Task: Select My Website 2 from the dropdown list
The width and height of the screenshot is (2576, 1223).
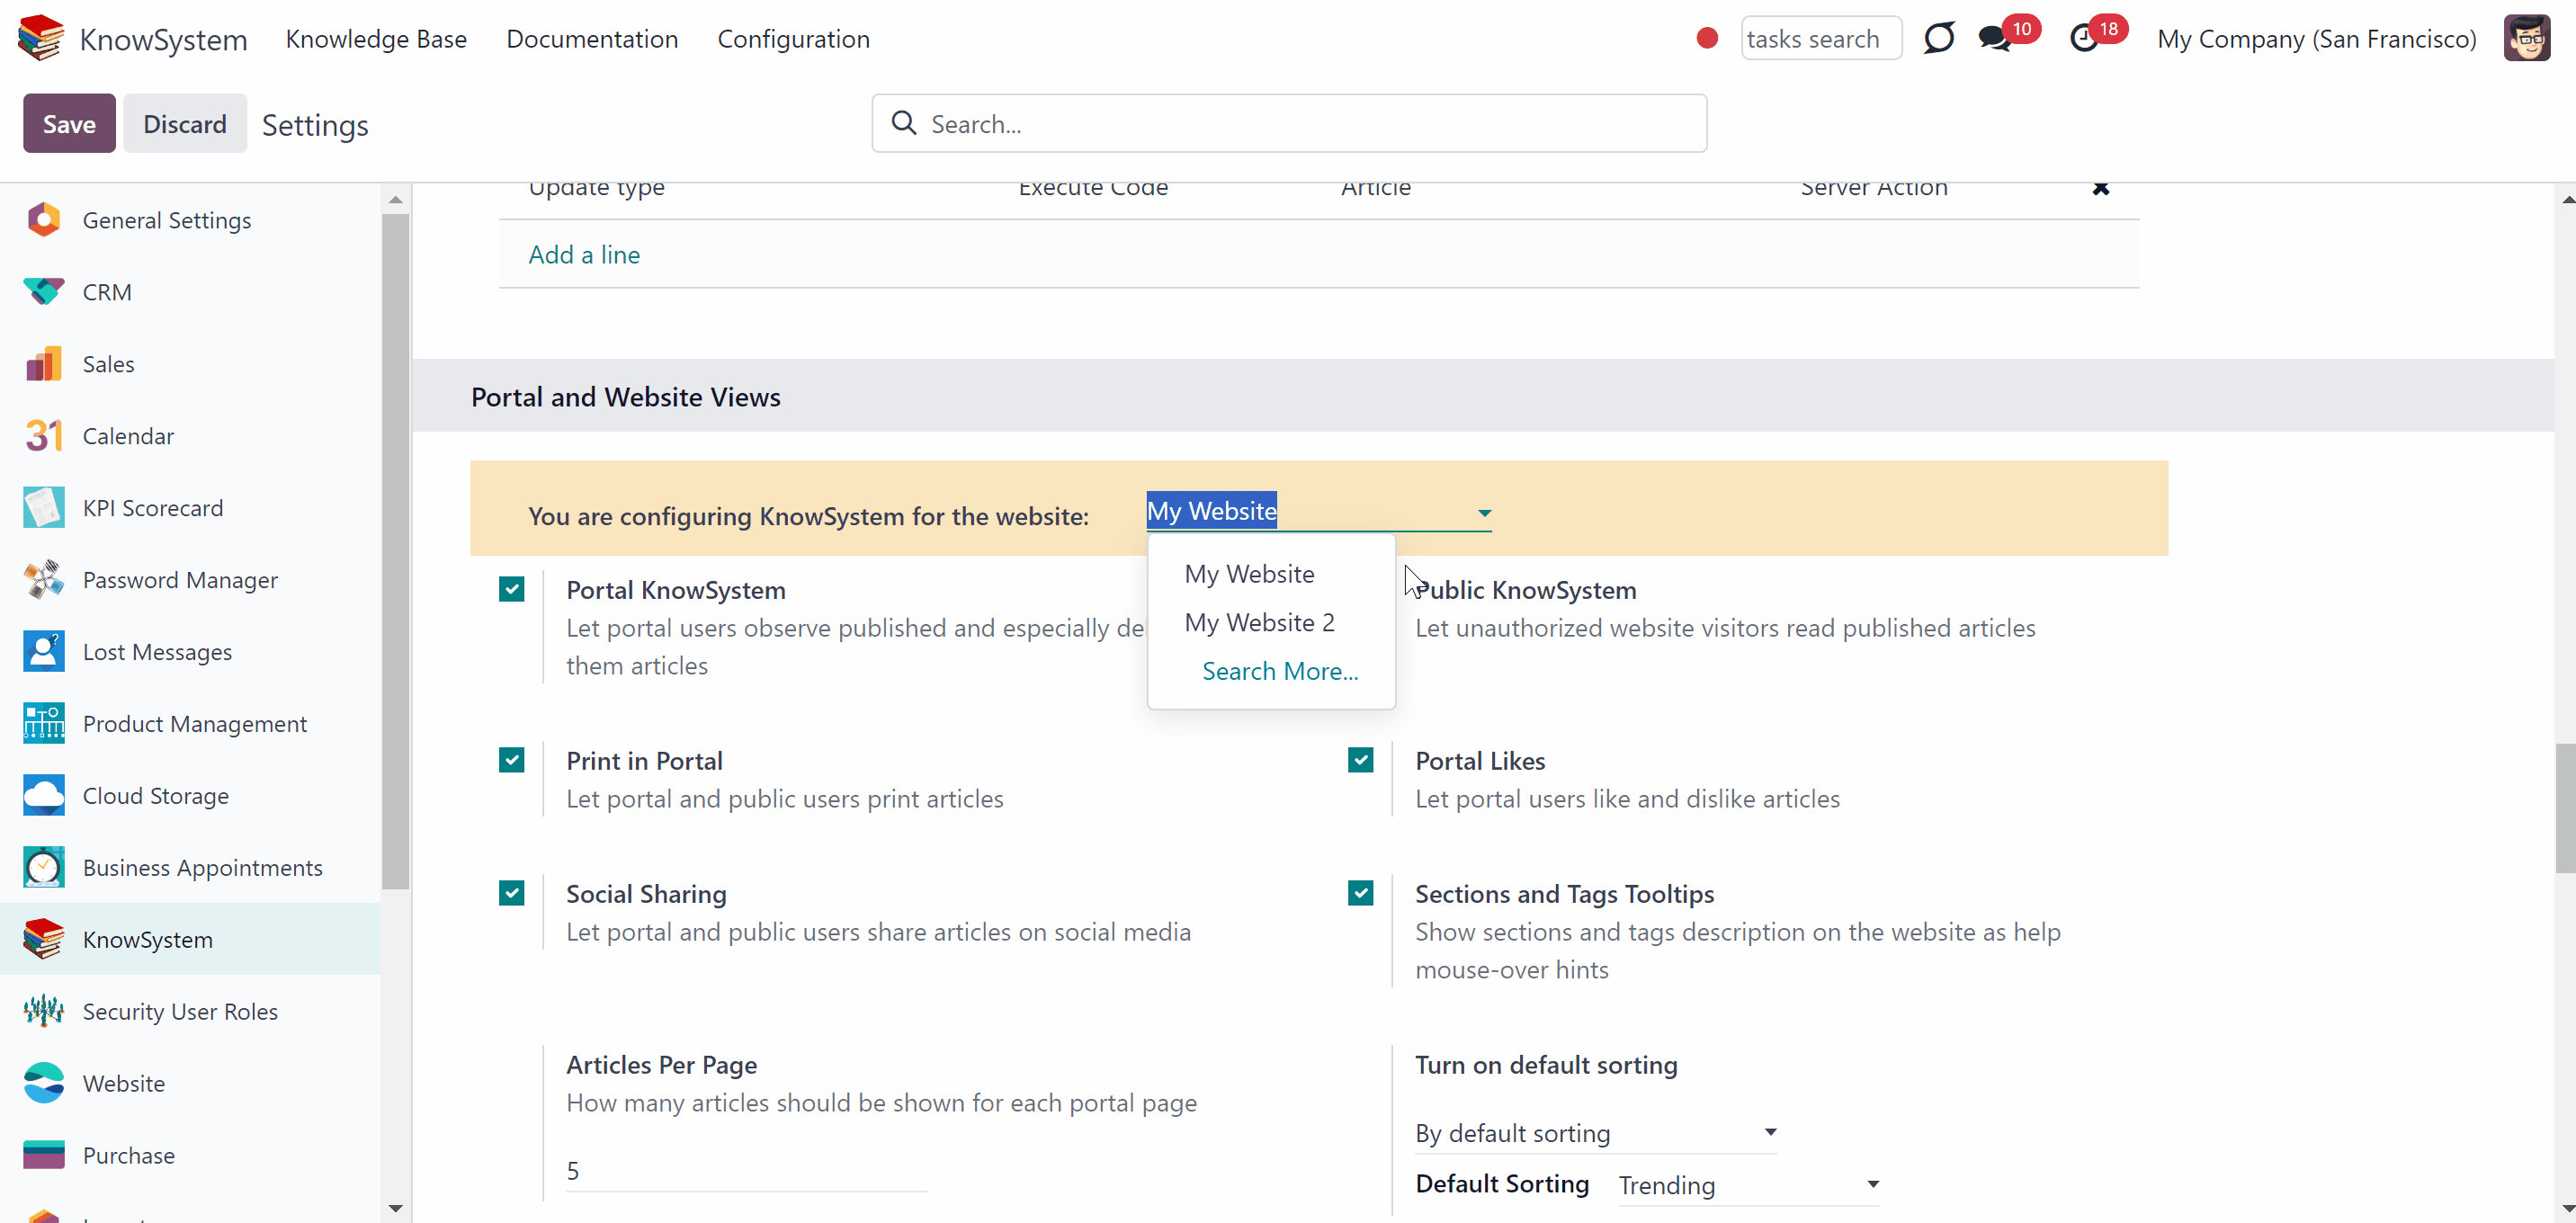Action: 1259,622
